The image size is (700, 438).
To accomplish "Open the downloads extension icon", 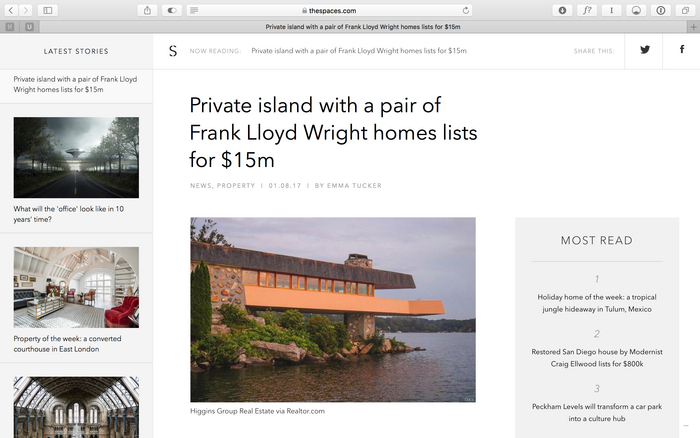I will [x=562, y=10].
